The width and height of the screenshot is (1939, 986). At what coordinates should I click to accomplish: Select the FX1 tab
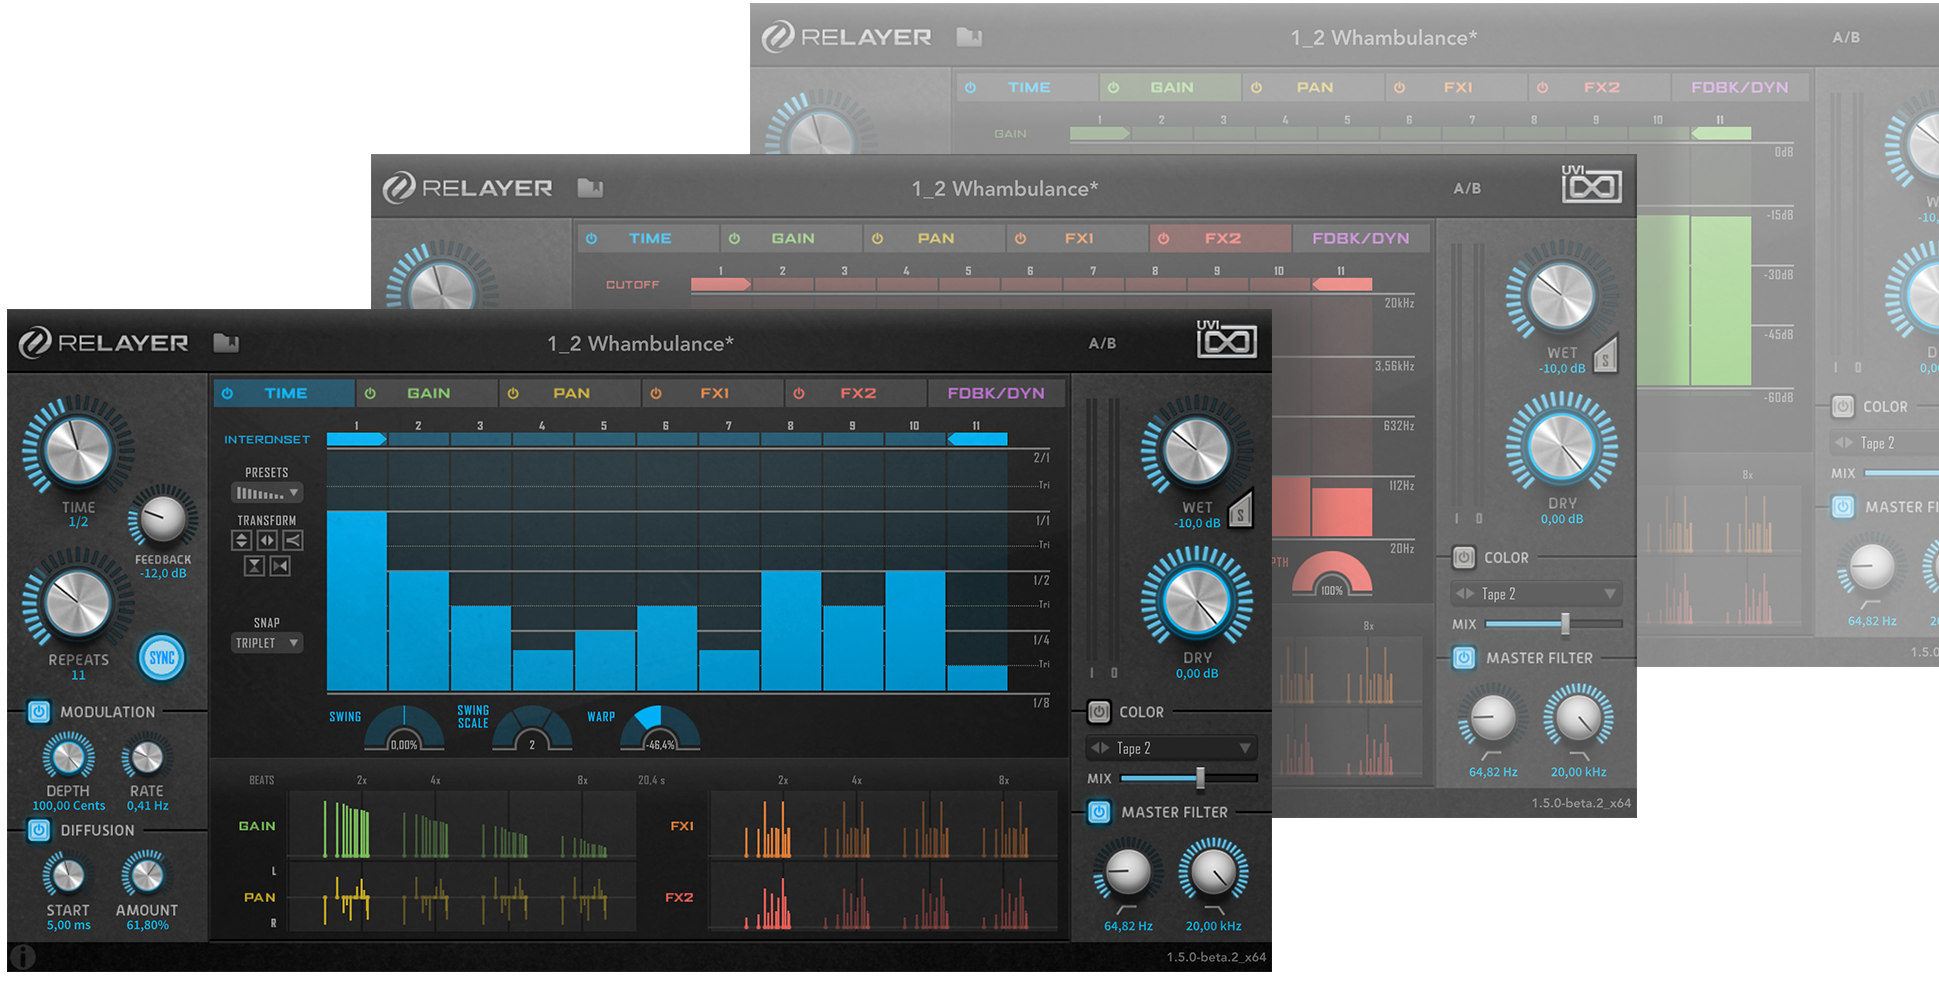(713, 393)
